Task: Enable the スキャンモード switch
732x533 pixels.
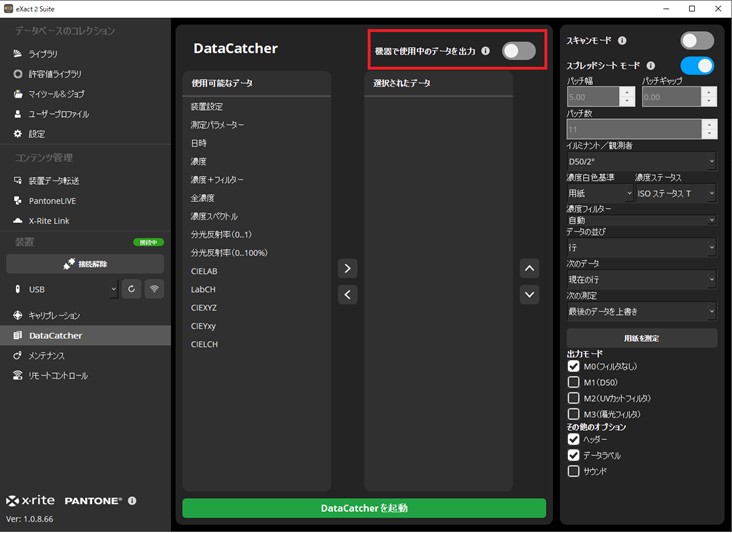Action: pos(697,41)
